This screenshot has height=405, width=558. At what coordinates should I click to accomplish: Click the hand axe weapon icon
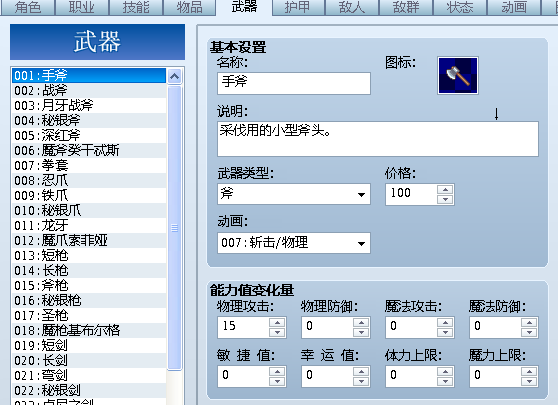[458, 75]
